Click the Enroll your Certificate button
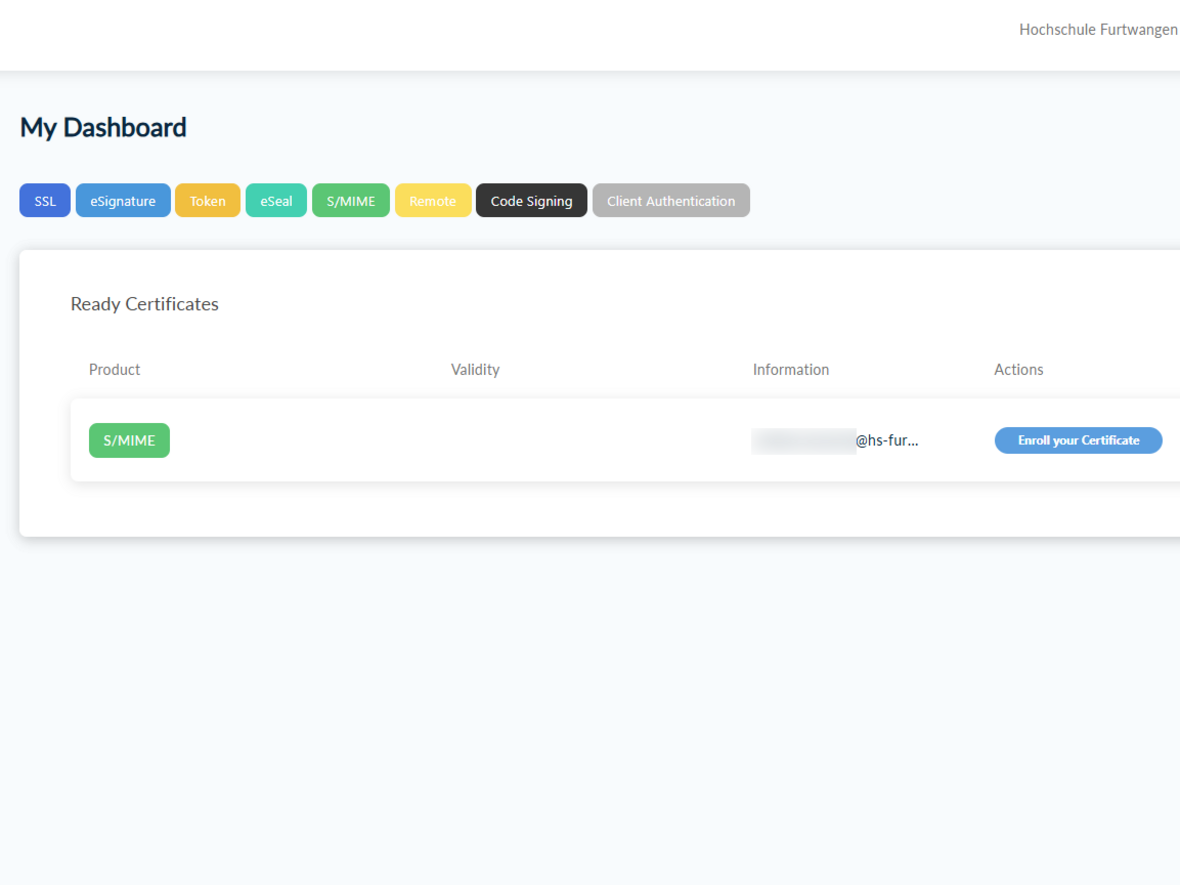Image resolution: width=1180 pixels, height=885 pixels. 1078,440
